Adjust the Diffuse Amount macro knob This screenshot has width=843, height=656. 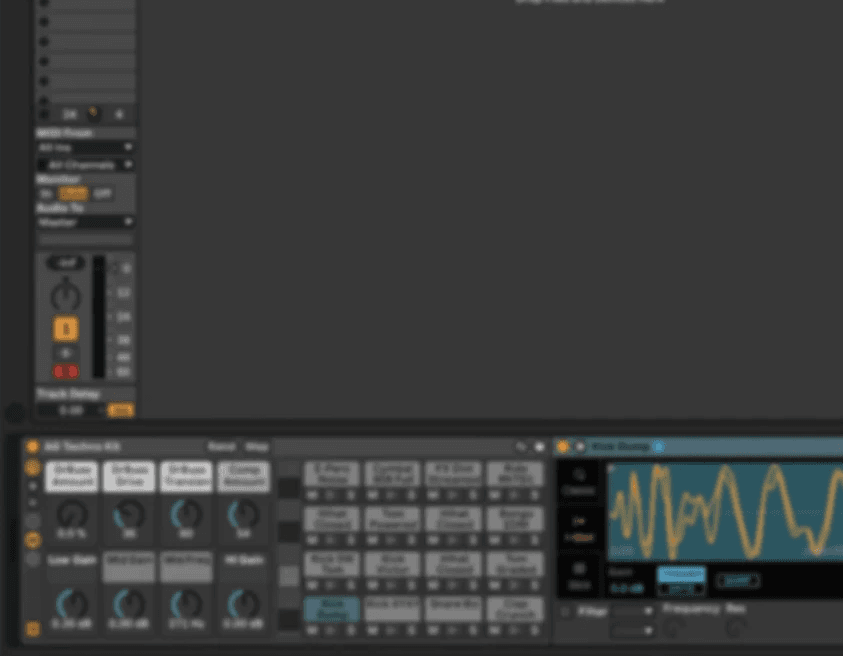pos(72,515)
